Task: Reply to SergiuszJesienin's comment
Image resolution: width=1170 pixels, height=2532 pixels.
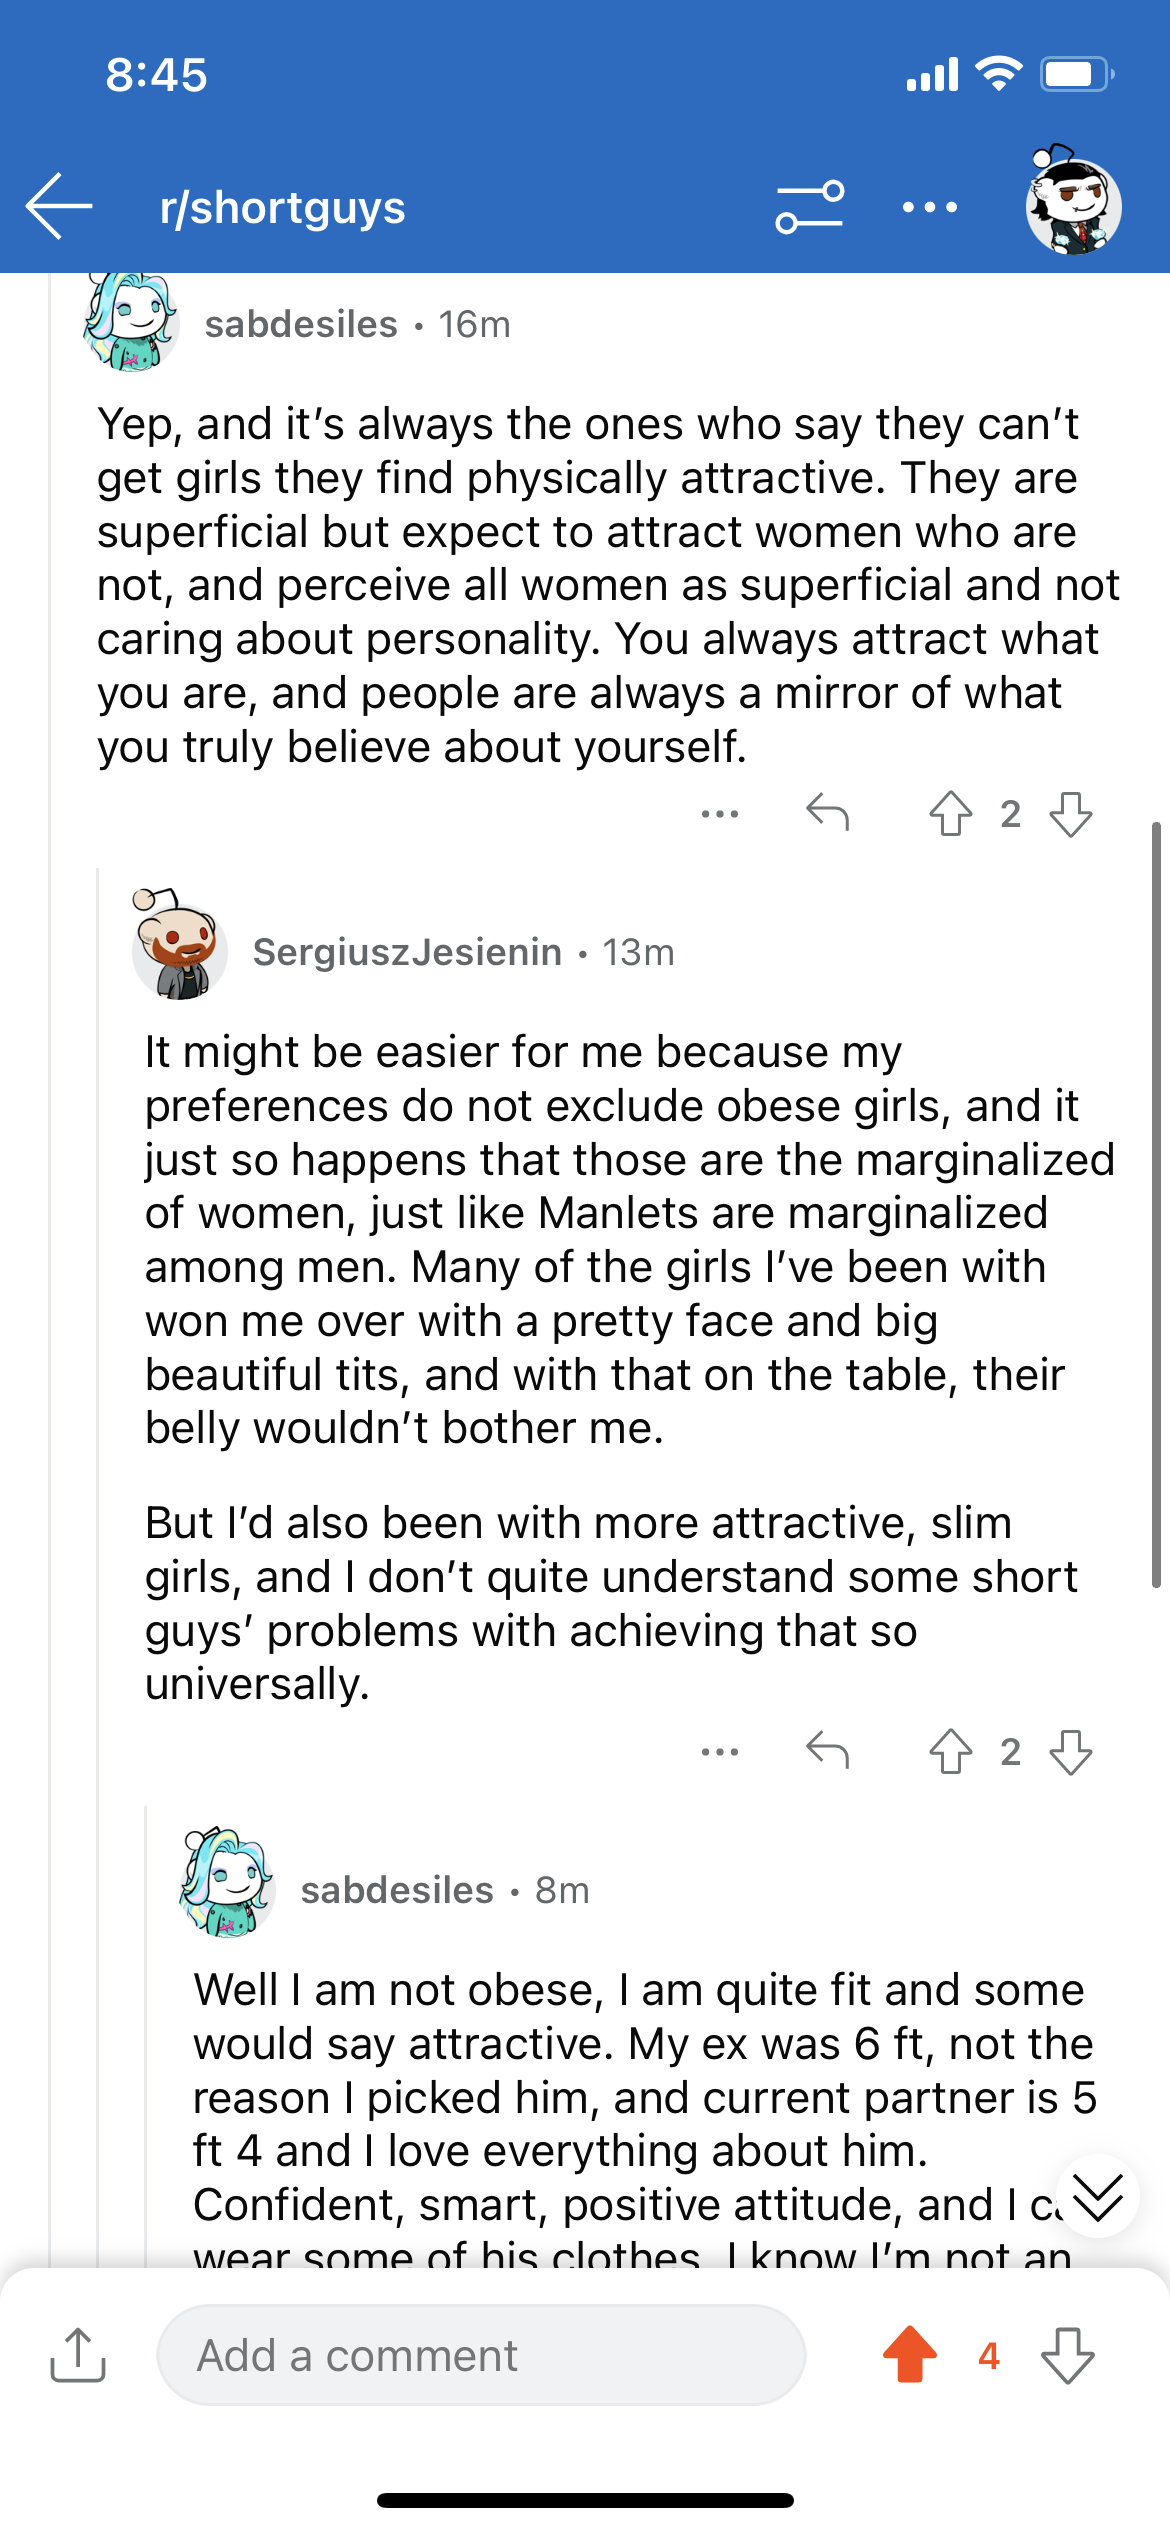Action: 828,1750
